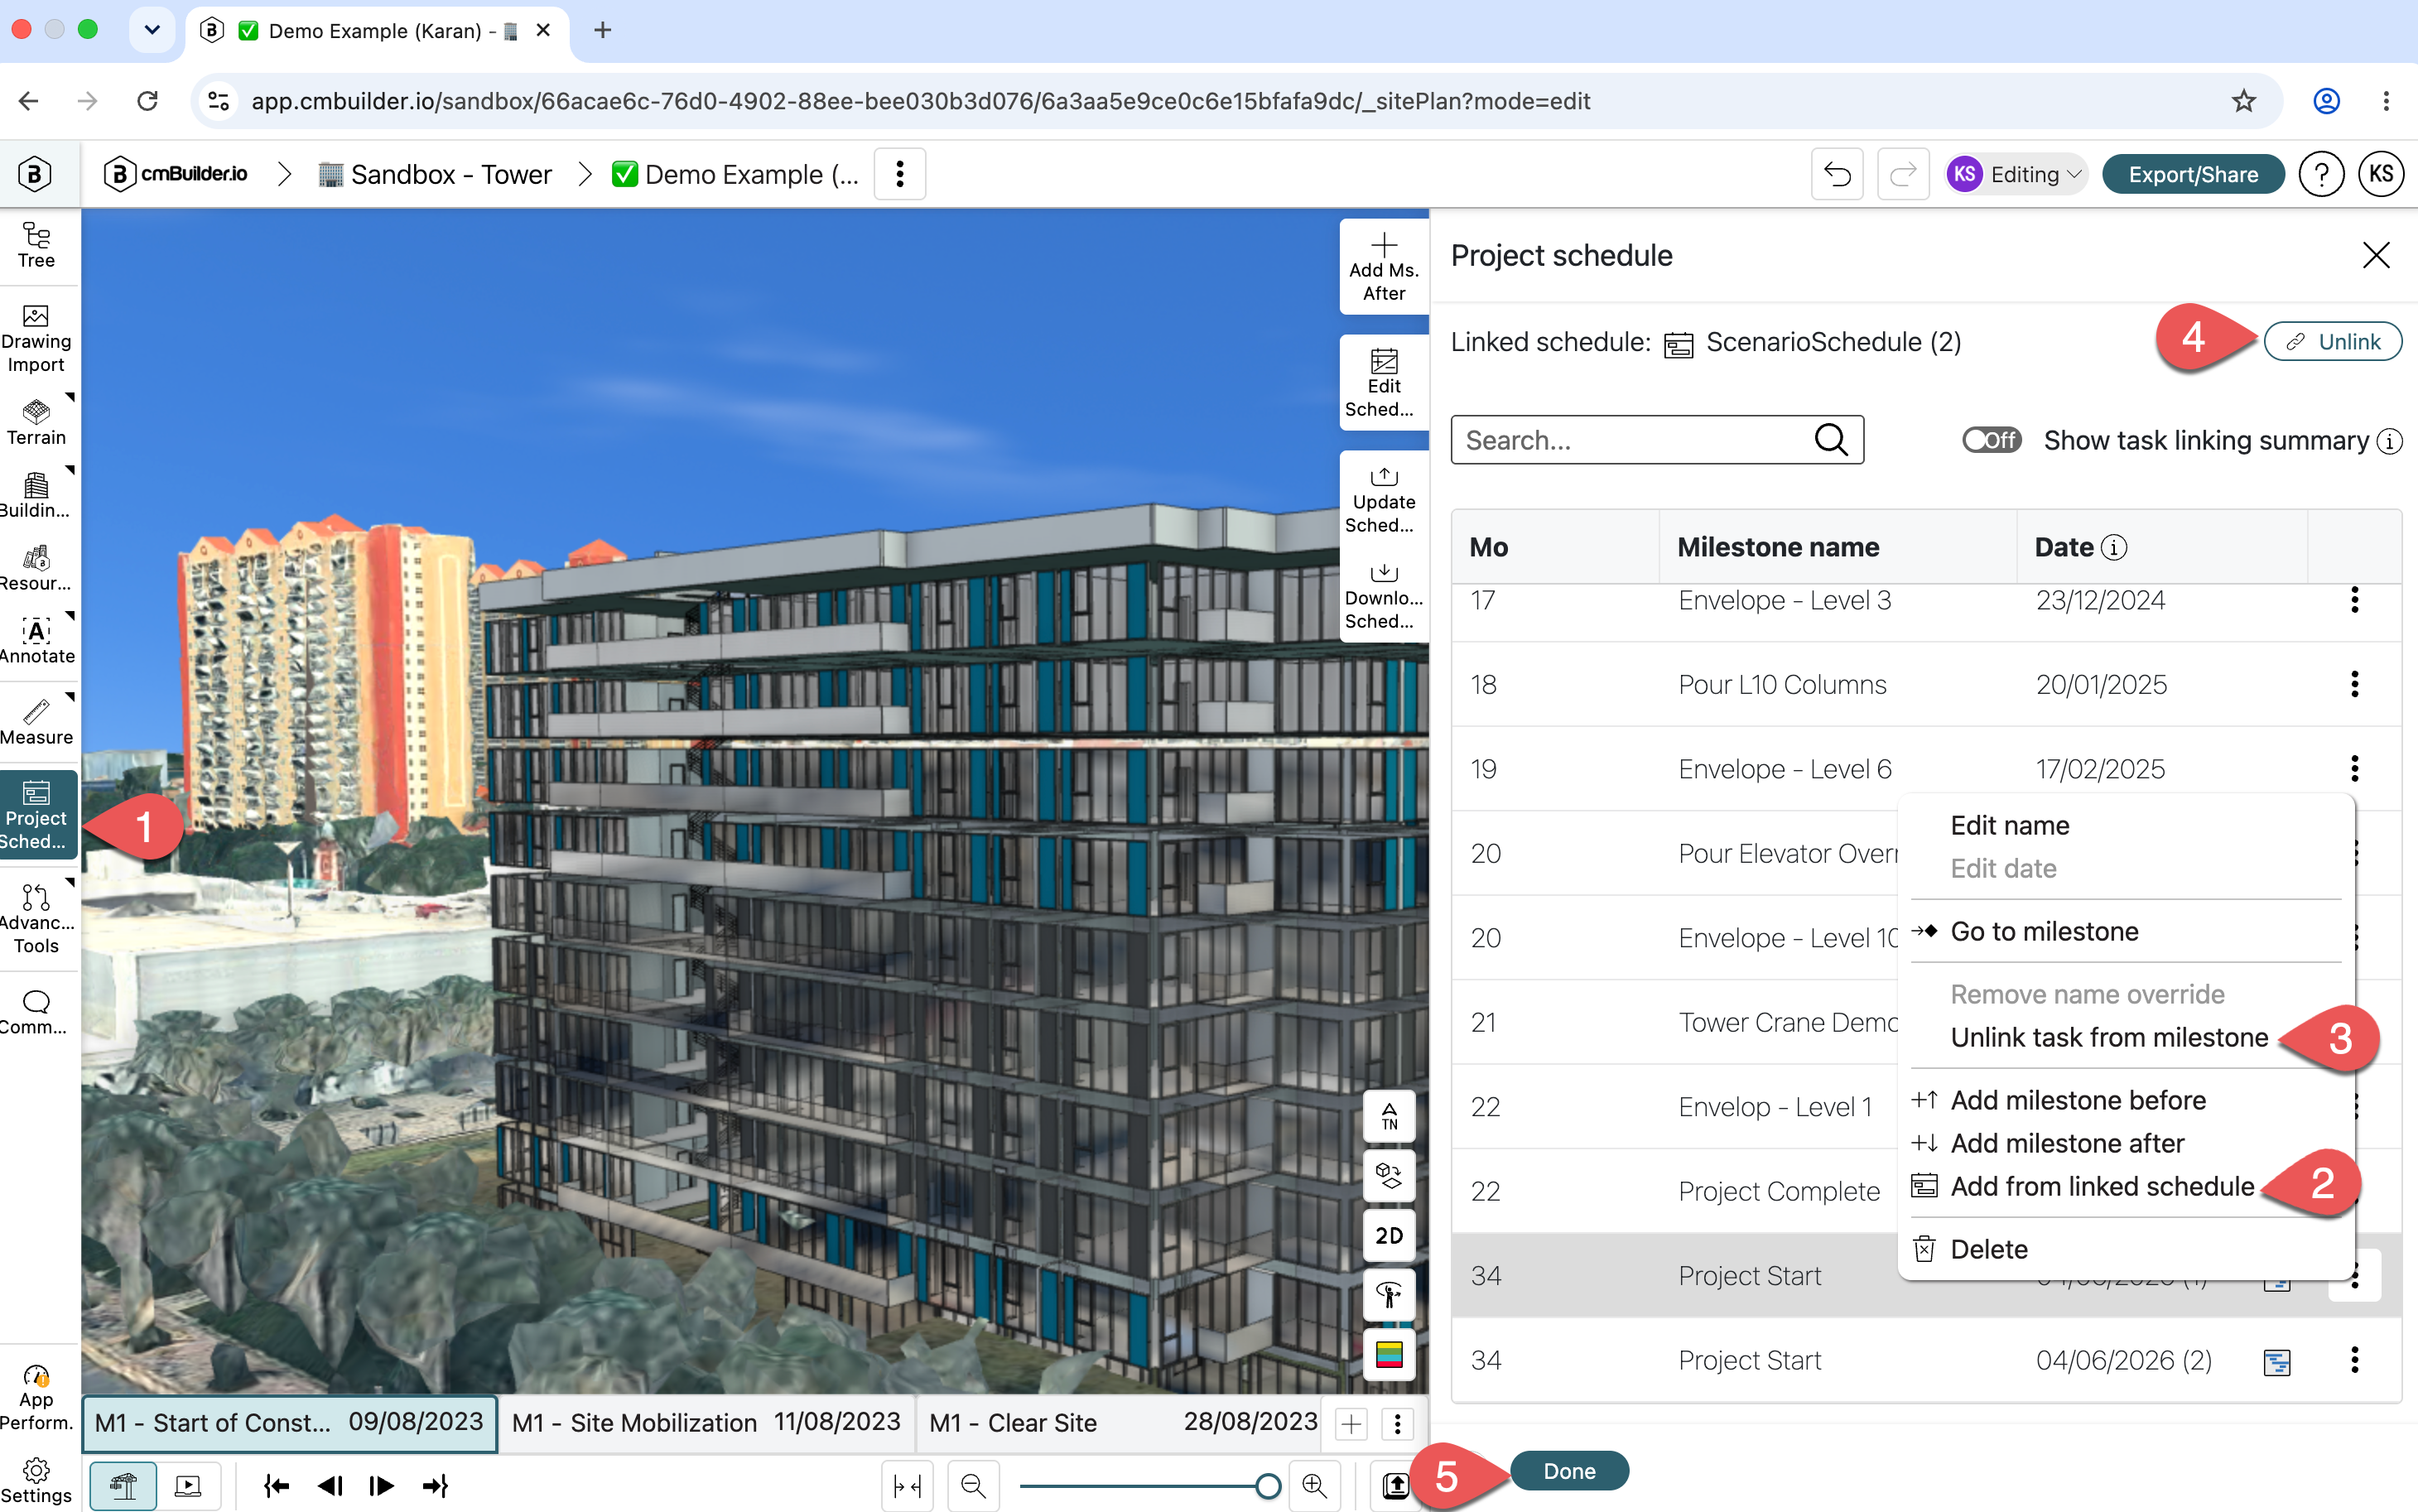The image size is (2418, 1512).
Task: Click the Unlink schedule button
Action: click(2332, 342)
